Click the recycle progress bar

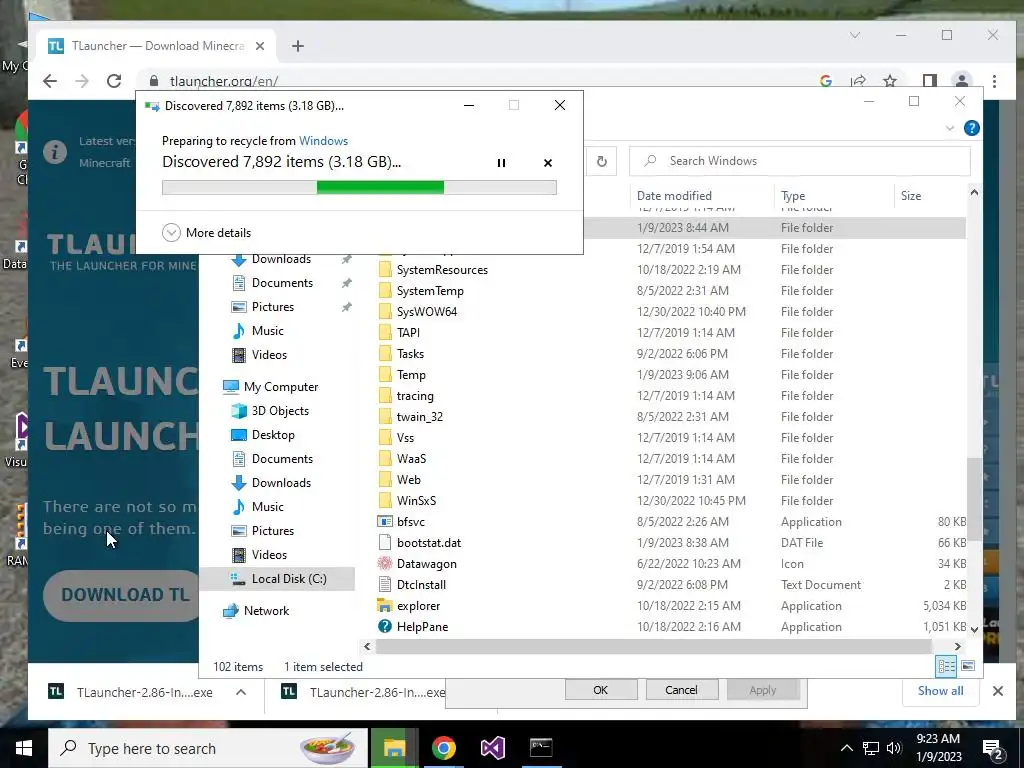coord(359,188)
